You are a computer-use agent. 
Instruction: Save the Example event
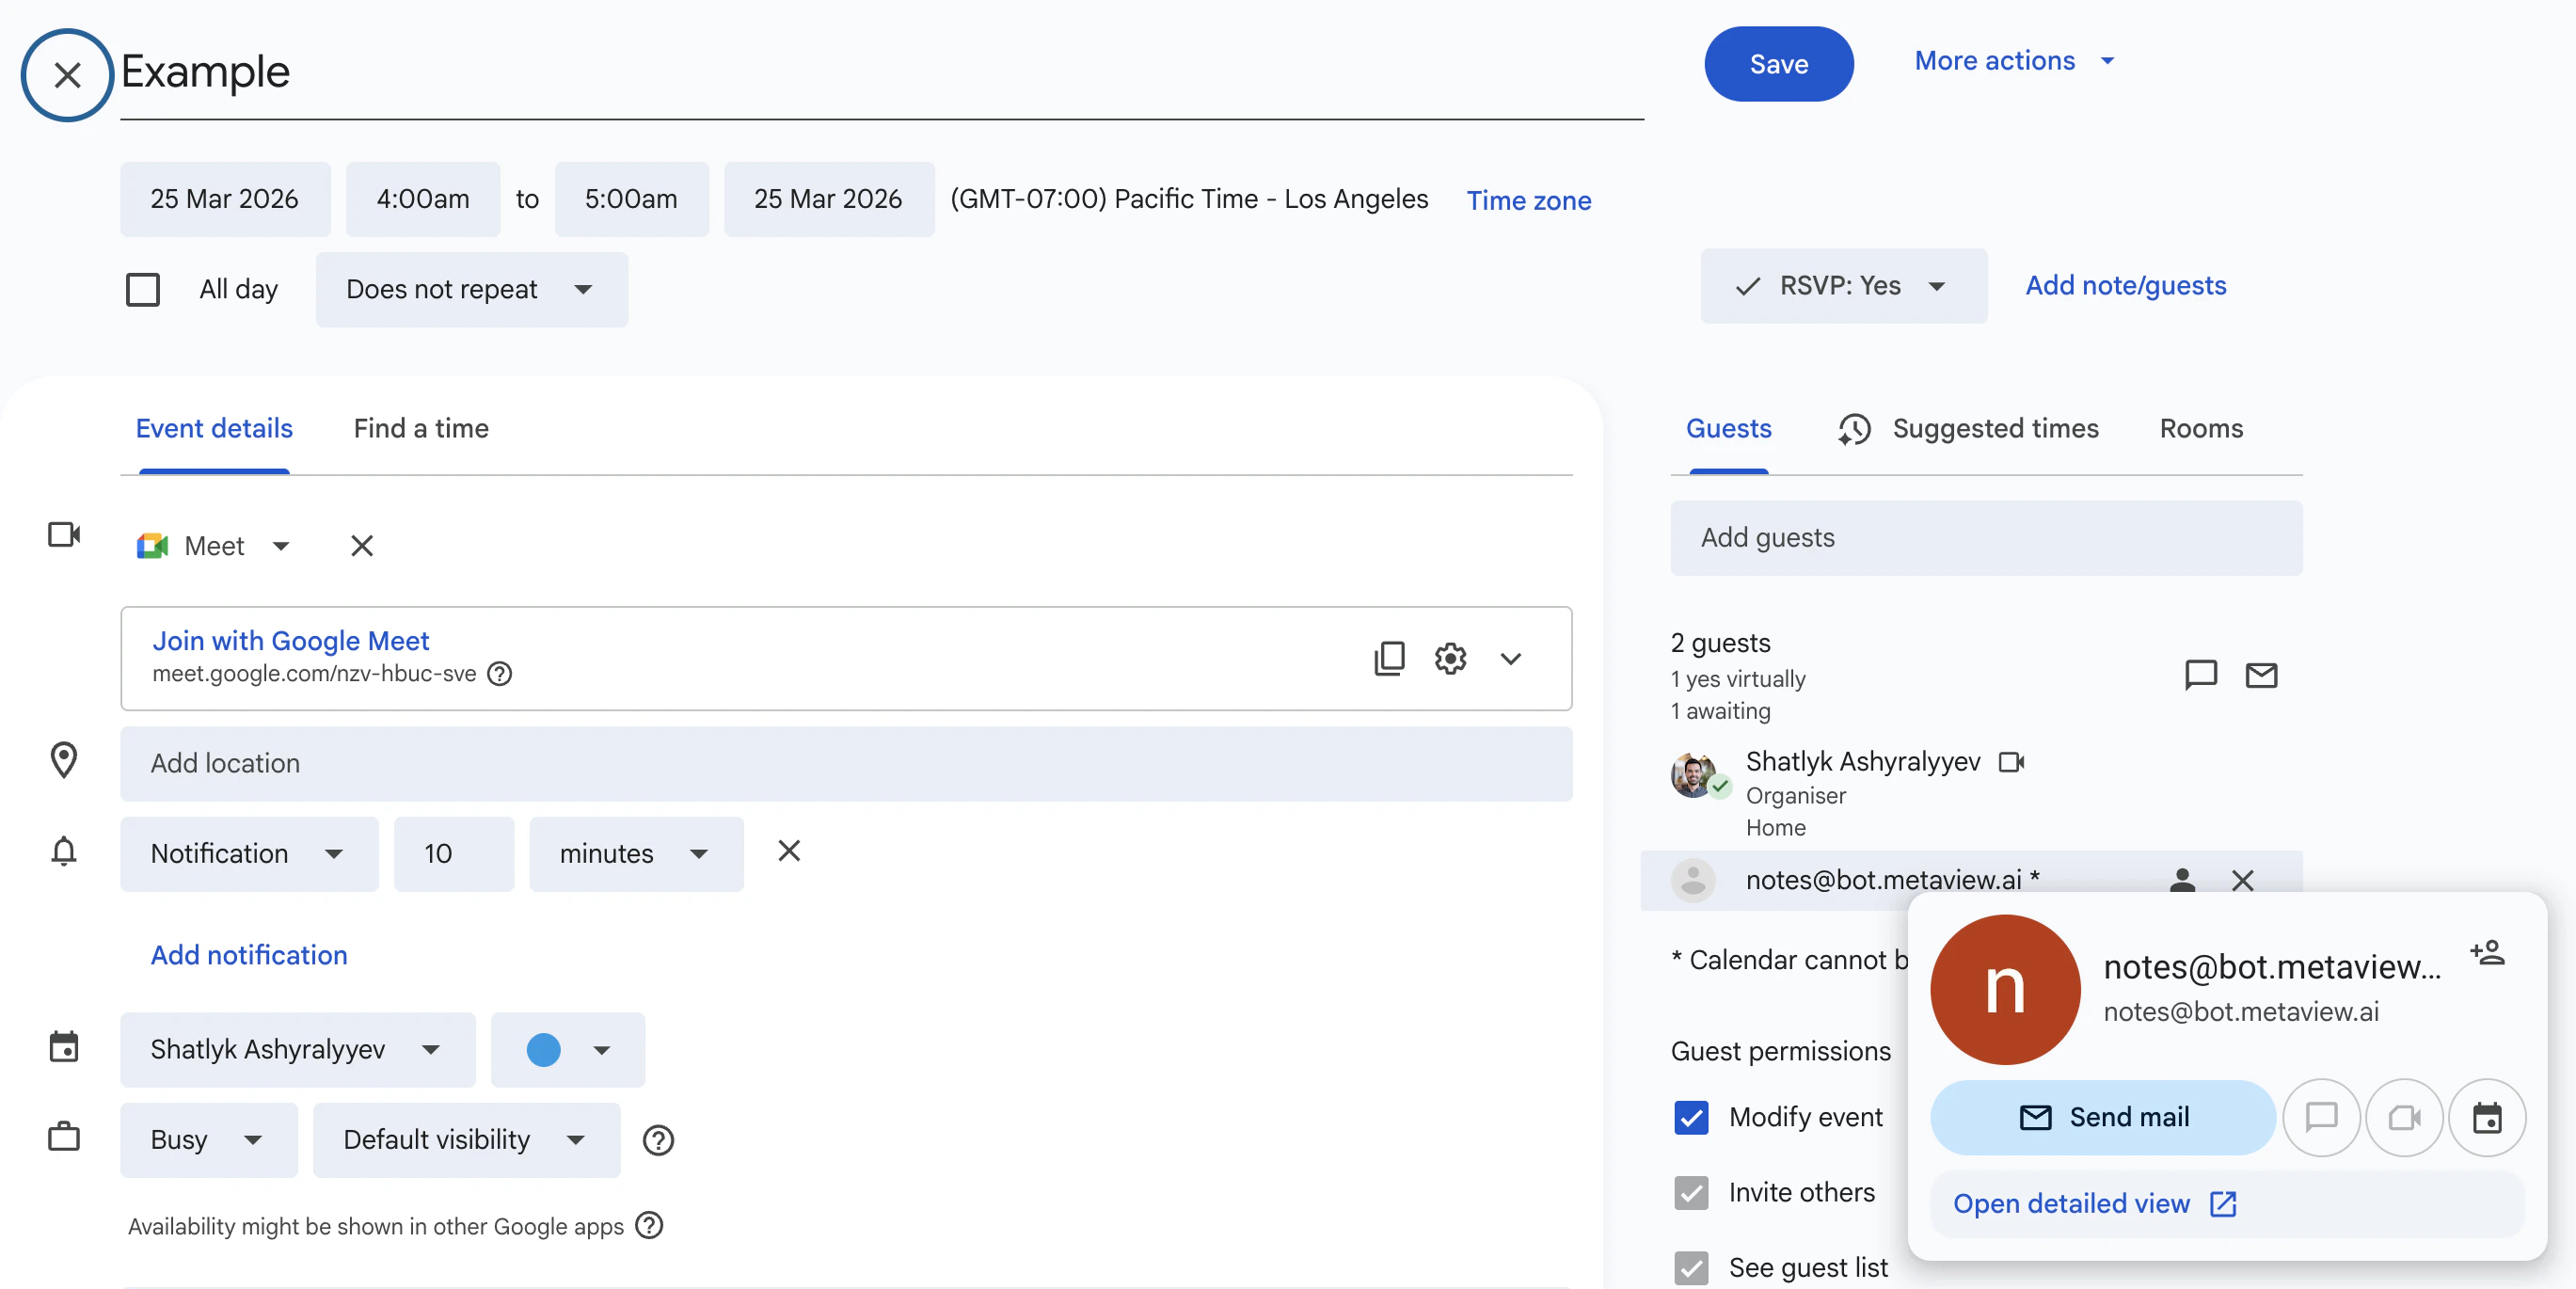tap(1778, 63)
